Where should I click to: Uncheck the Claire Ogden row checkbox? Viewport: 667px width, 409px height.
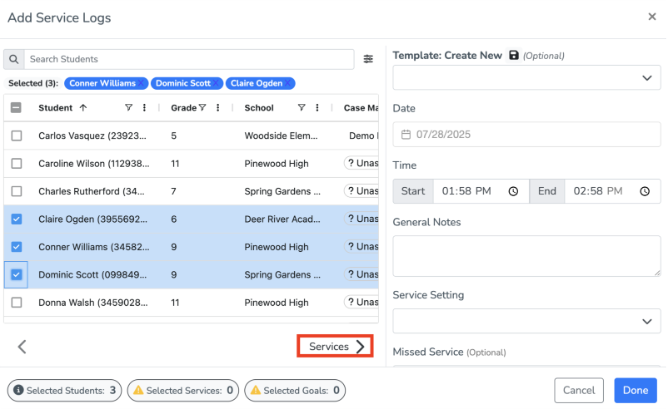(x=17, y=219)
